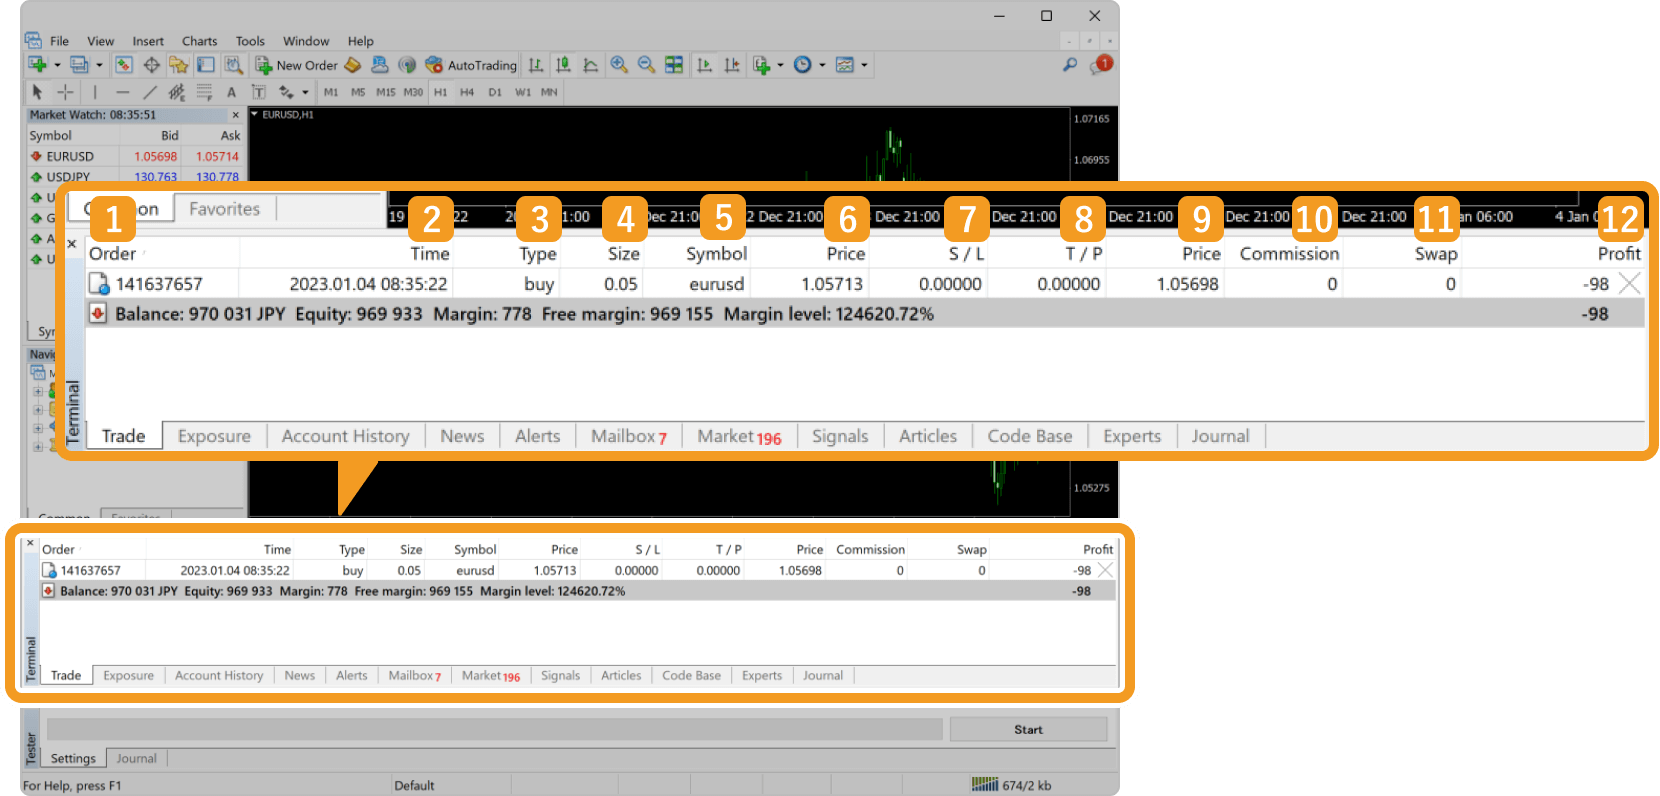Toggle the AutoTrading button

pos(471,65)
